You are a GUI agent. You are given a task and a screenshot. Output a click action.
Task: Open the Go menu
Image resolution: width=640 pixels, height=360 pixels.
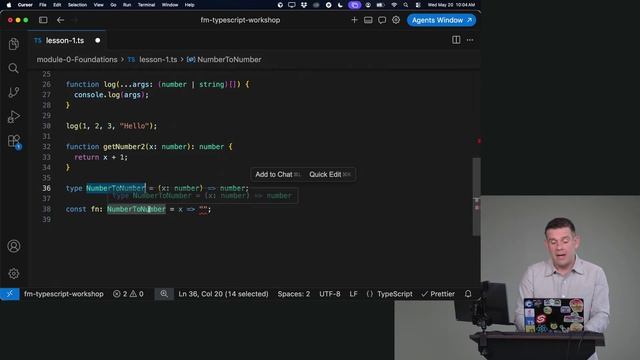coord(113,5)
